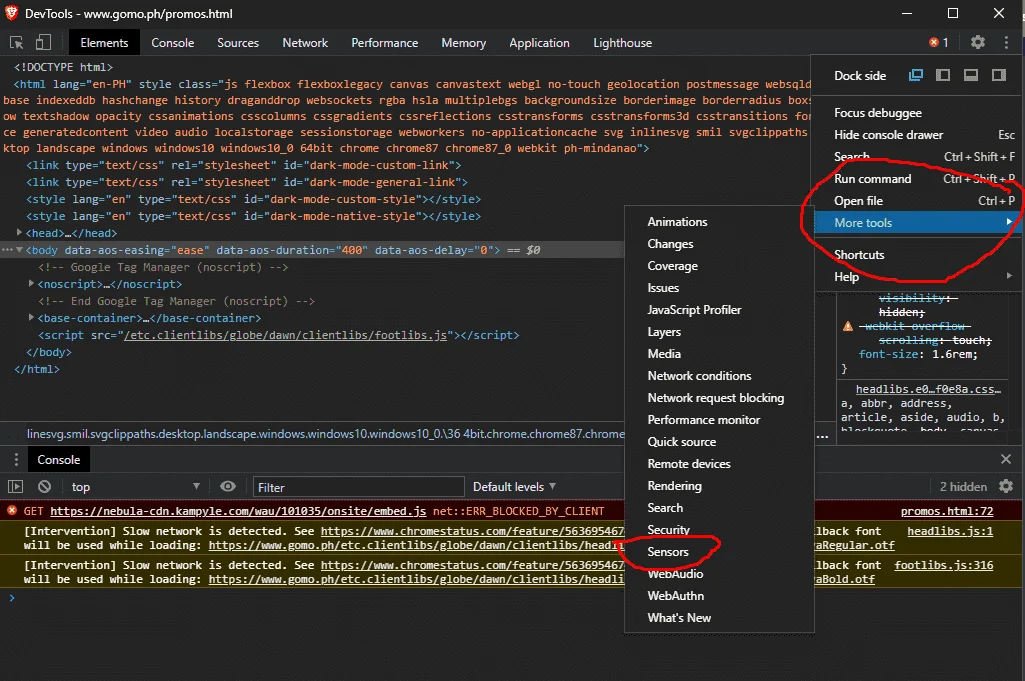Dock DevTools to the right side
The height and width of the screenshot is (681, 1025).
click(x=998, y=75)
